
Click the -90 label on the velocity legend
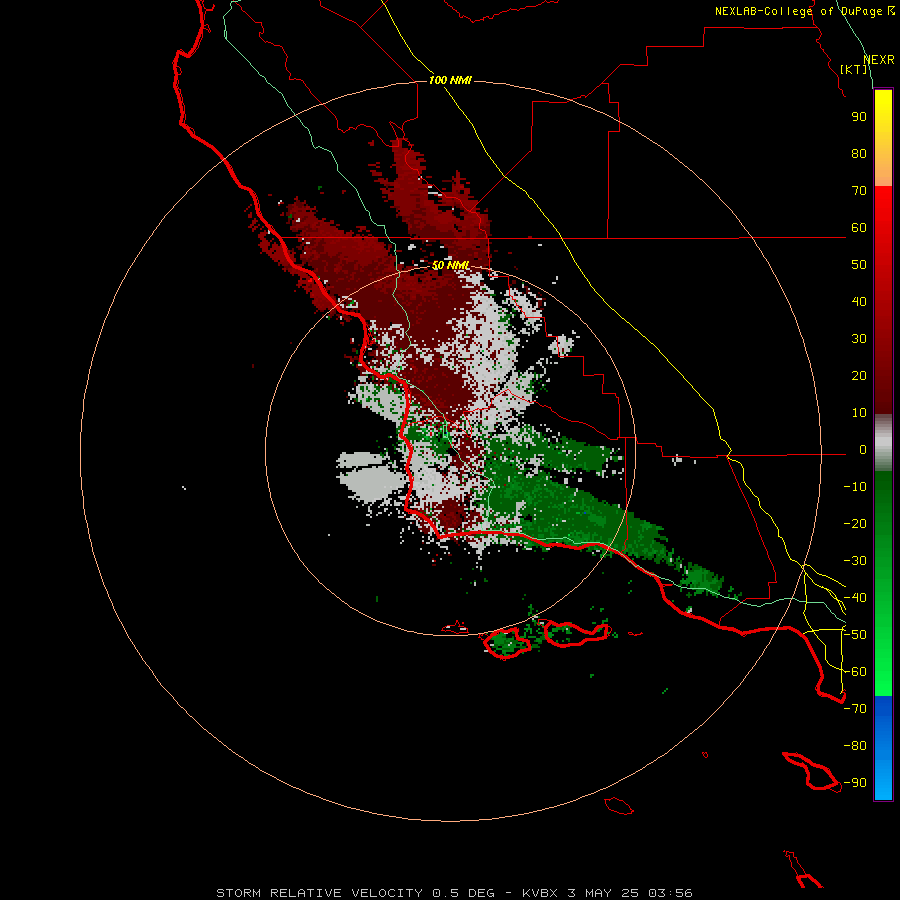855,783
